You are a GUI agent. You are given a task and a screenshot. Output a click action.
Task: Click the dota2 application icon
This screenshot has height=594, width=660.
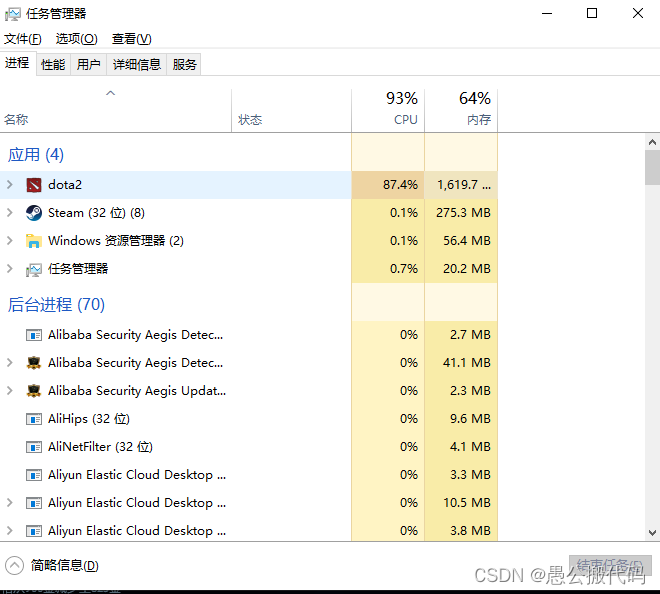point(34,185)
